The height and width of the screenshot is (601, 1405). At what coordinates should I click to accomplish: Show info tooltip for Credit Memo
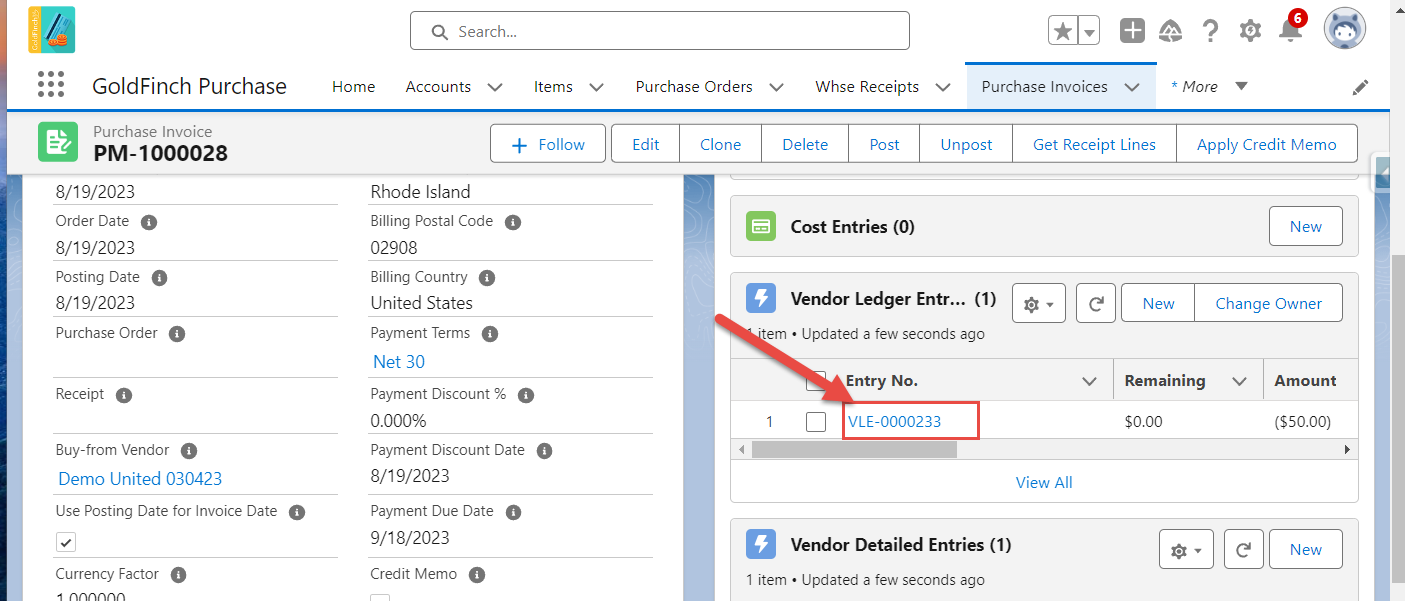pyautogui.click(x=477, y=575)
